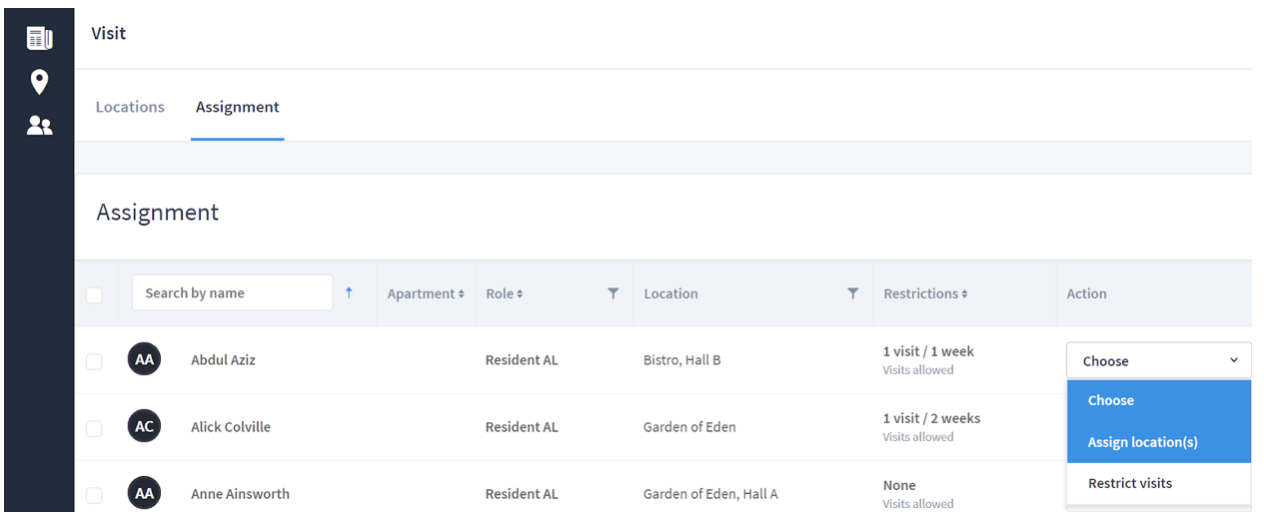Screen dimensions: 1264x522
Task: Sort by the Apartment column
Action: 426,294
